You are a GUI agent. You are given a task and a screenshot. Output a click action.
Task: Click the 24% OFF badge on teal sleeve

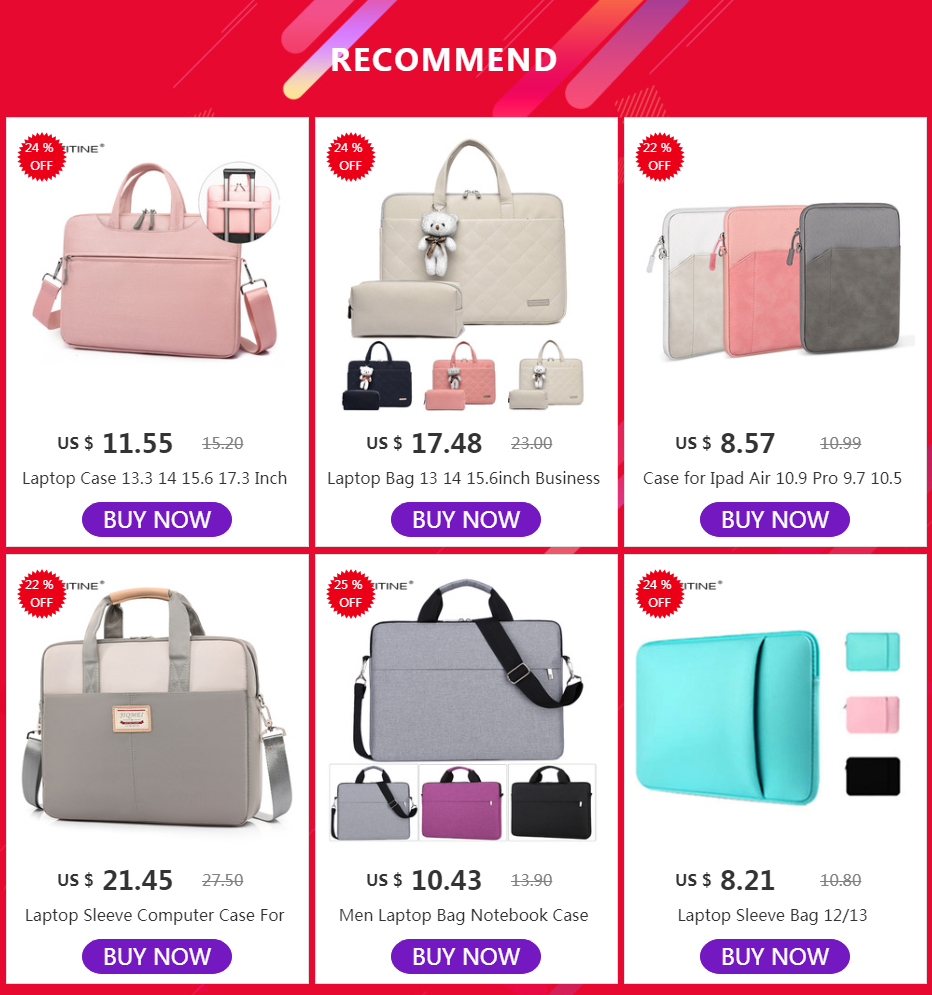[659, 594]
